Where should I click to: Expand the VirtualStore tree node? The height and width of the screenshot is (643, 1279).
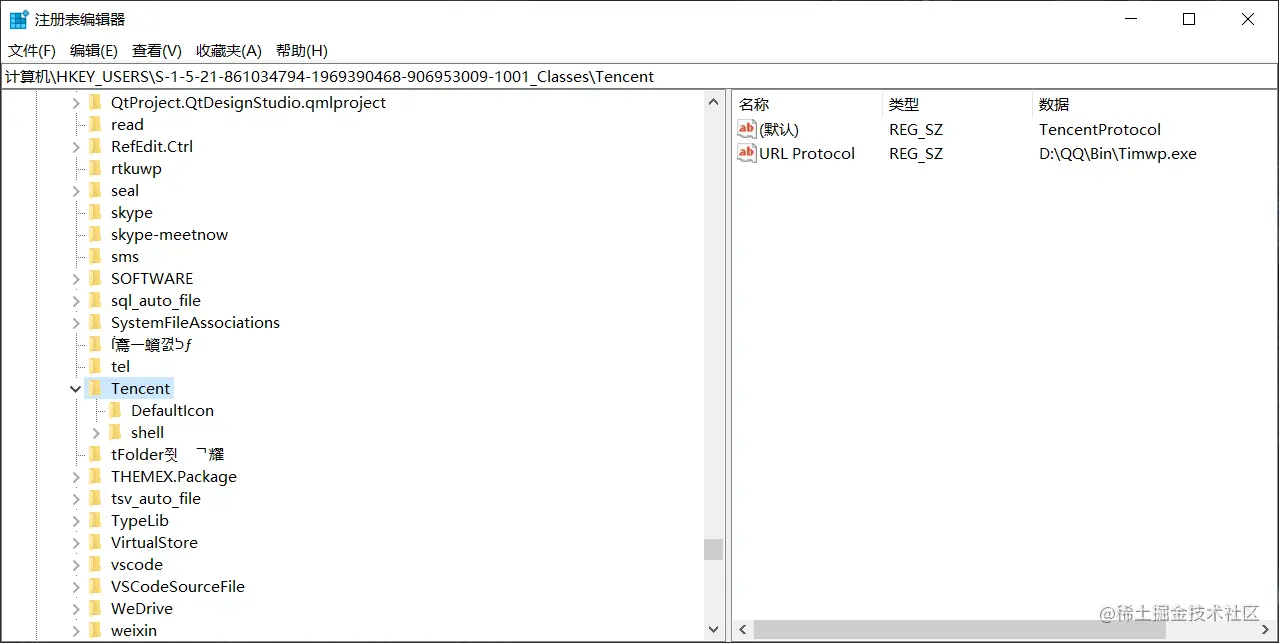tap(75, 542)
